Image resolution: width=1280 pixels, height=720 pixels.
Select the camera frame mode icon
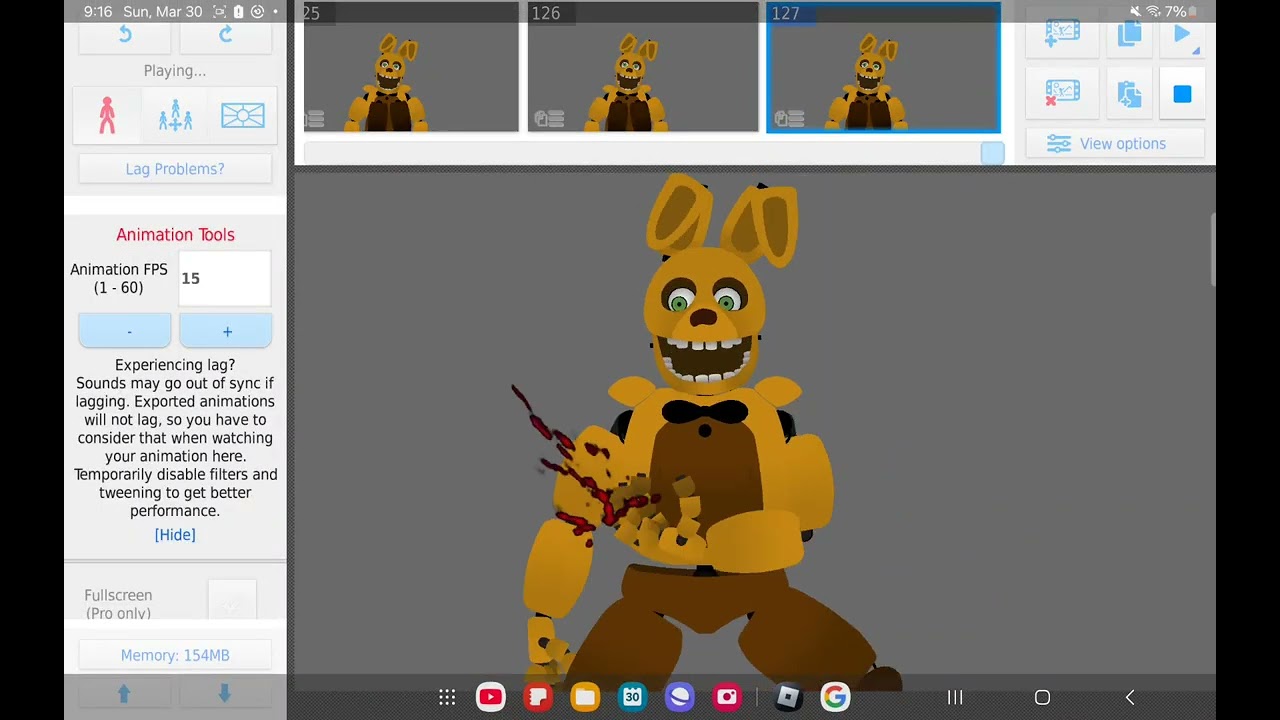[x=243, y=116]
